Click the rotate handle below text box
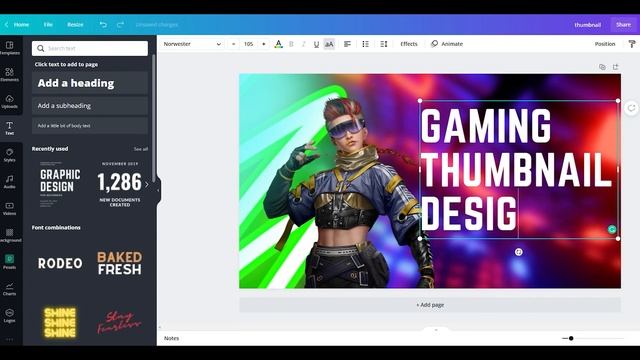This screenshot has width=640, height=360. click(x=518, y=252)
